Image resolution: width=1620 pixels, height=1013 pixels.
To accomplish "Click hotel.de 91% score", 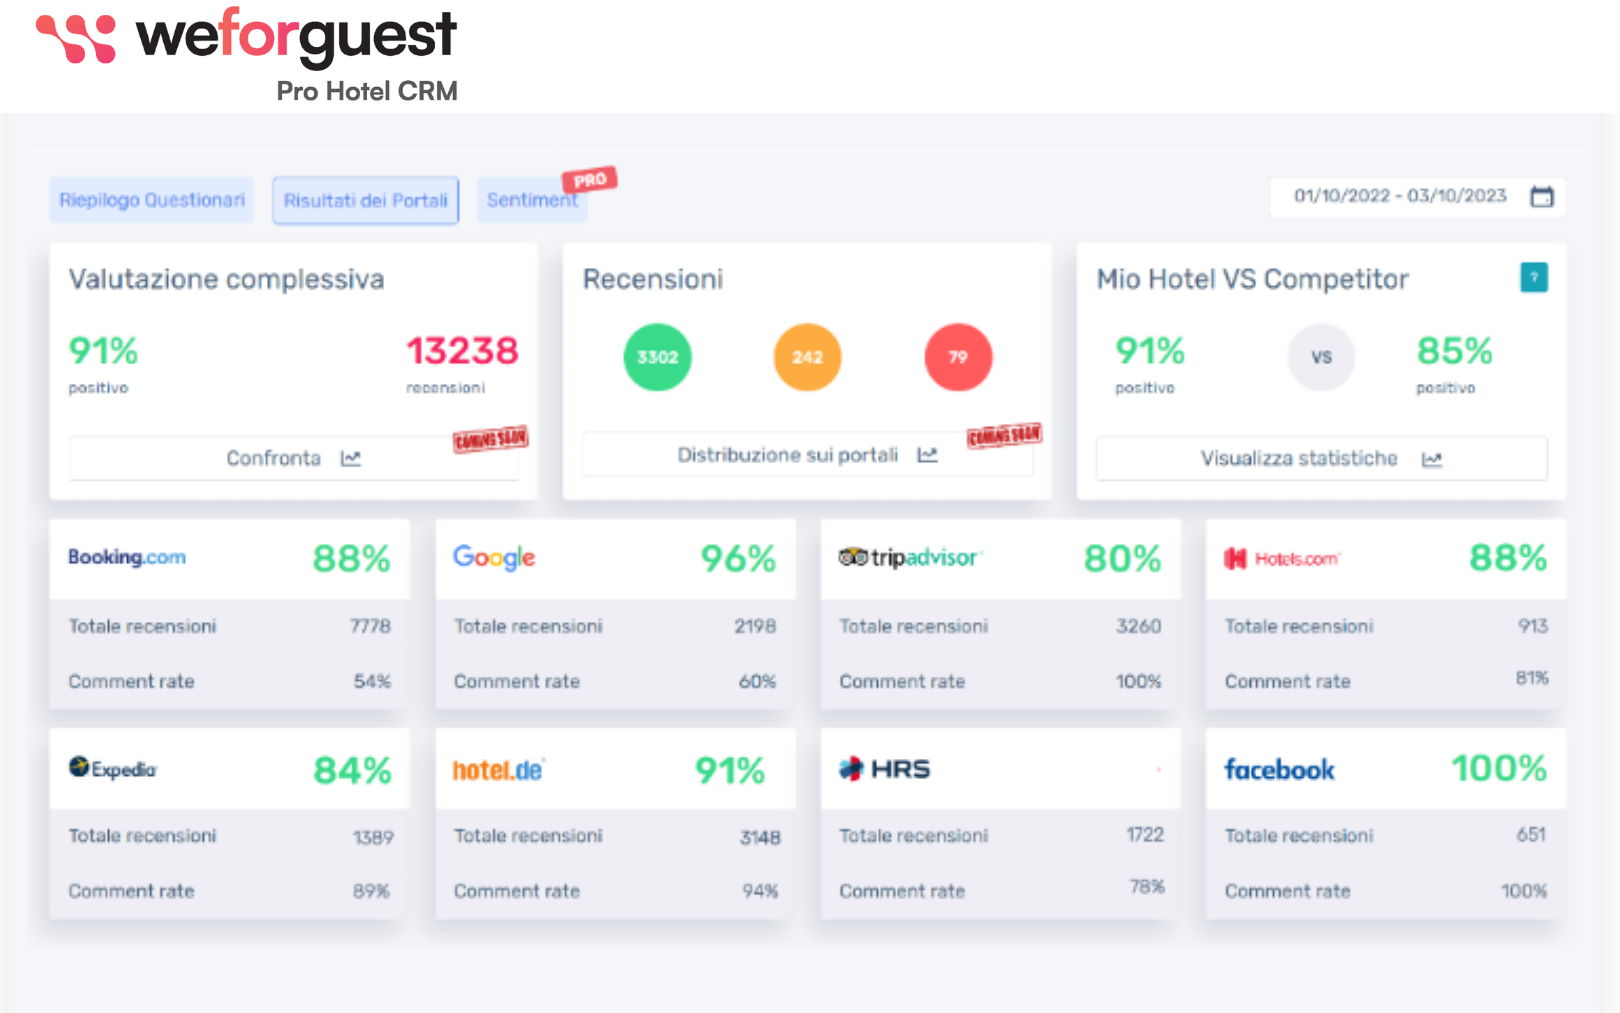I will 730,770.
